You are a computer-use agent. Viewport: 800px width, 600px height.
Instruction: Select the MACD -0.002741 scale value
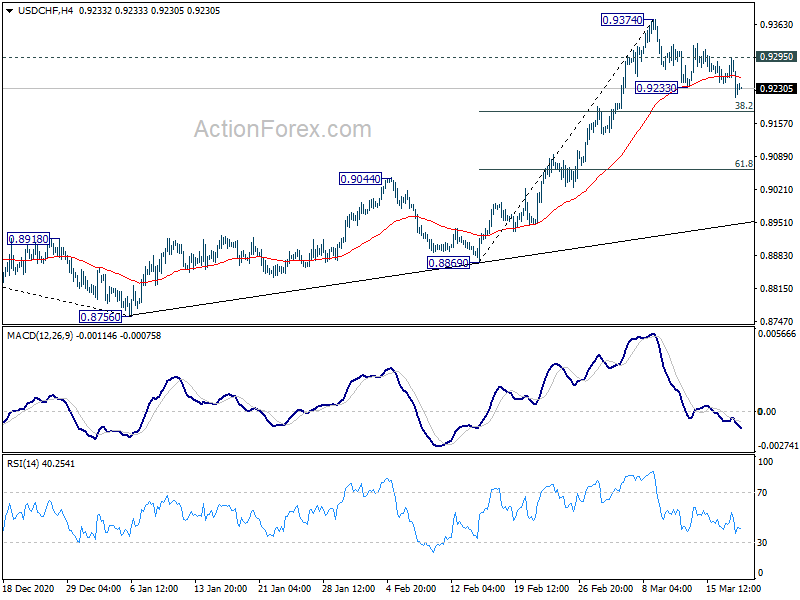click(x=778, y=445)
